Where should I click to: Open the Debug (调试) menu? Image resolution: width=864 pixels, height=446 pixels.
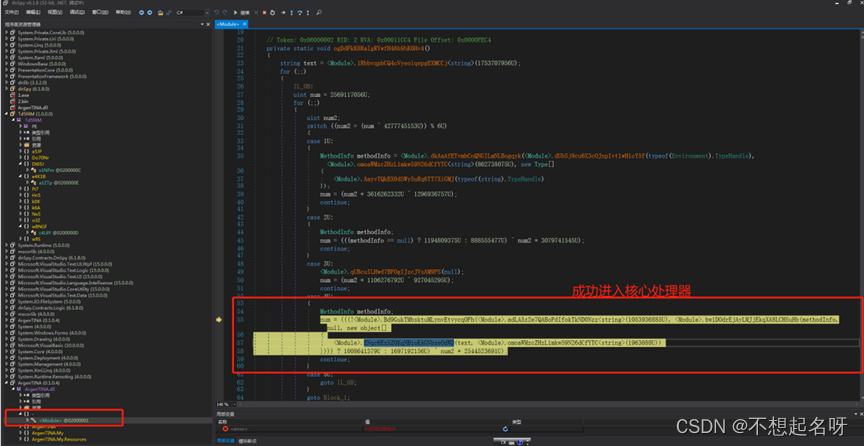[x=78, y=12]
